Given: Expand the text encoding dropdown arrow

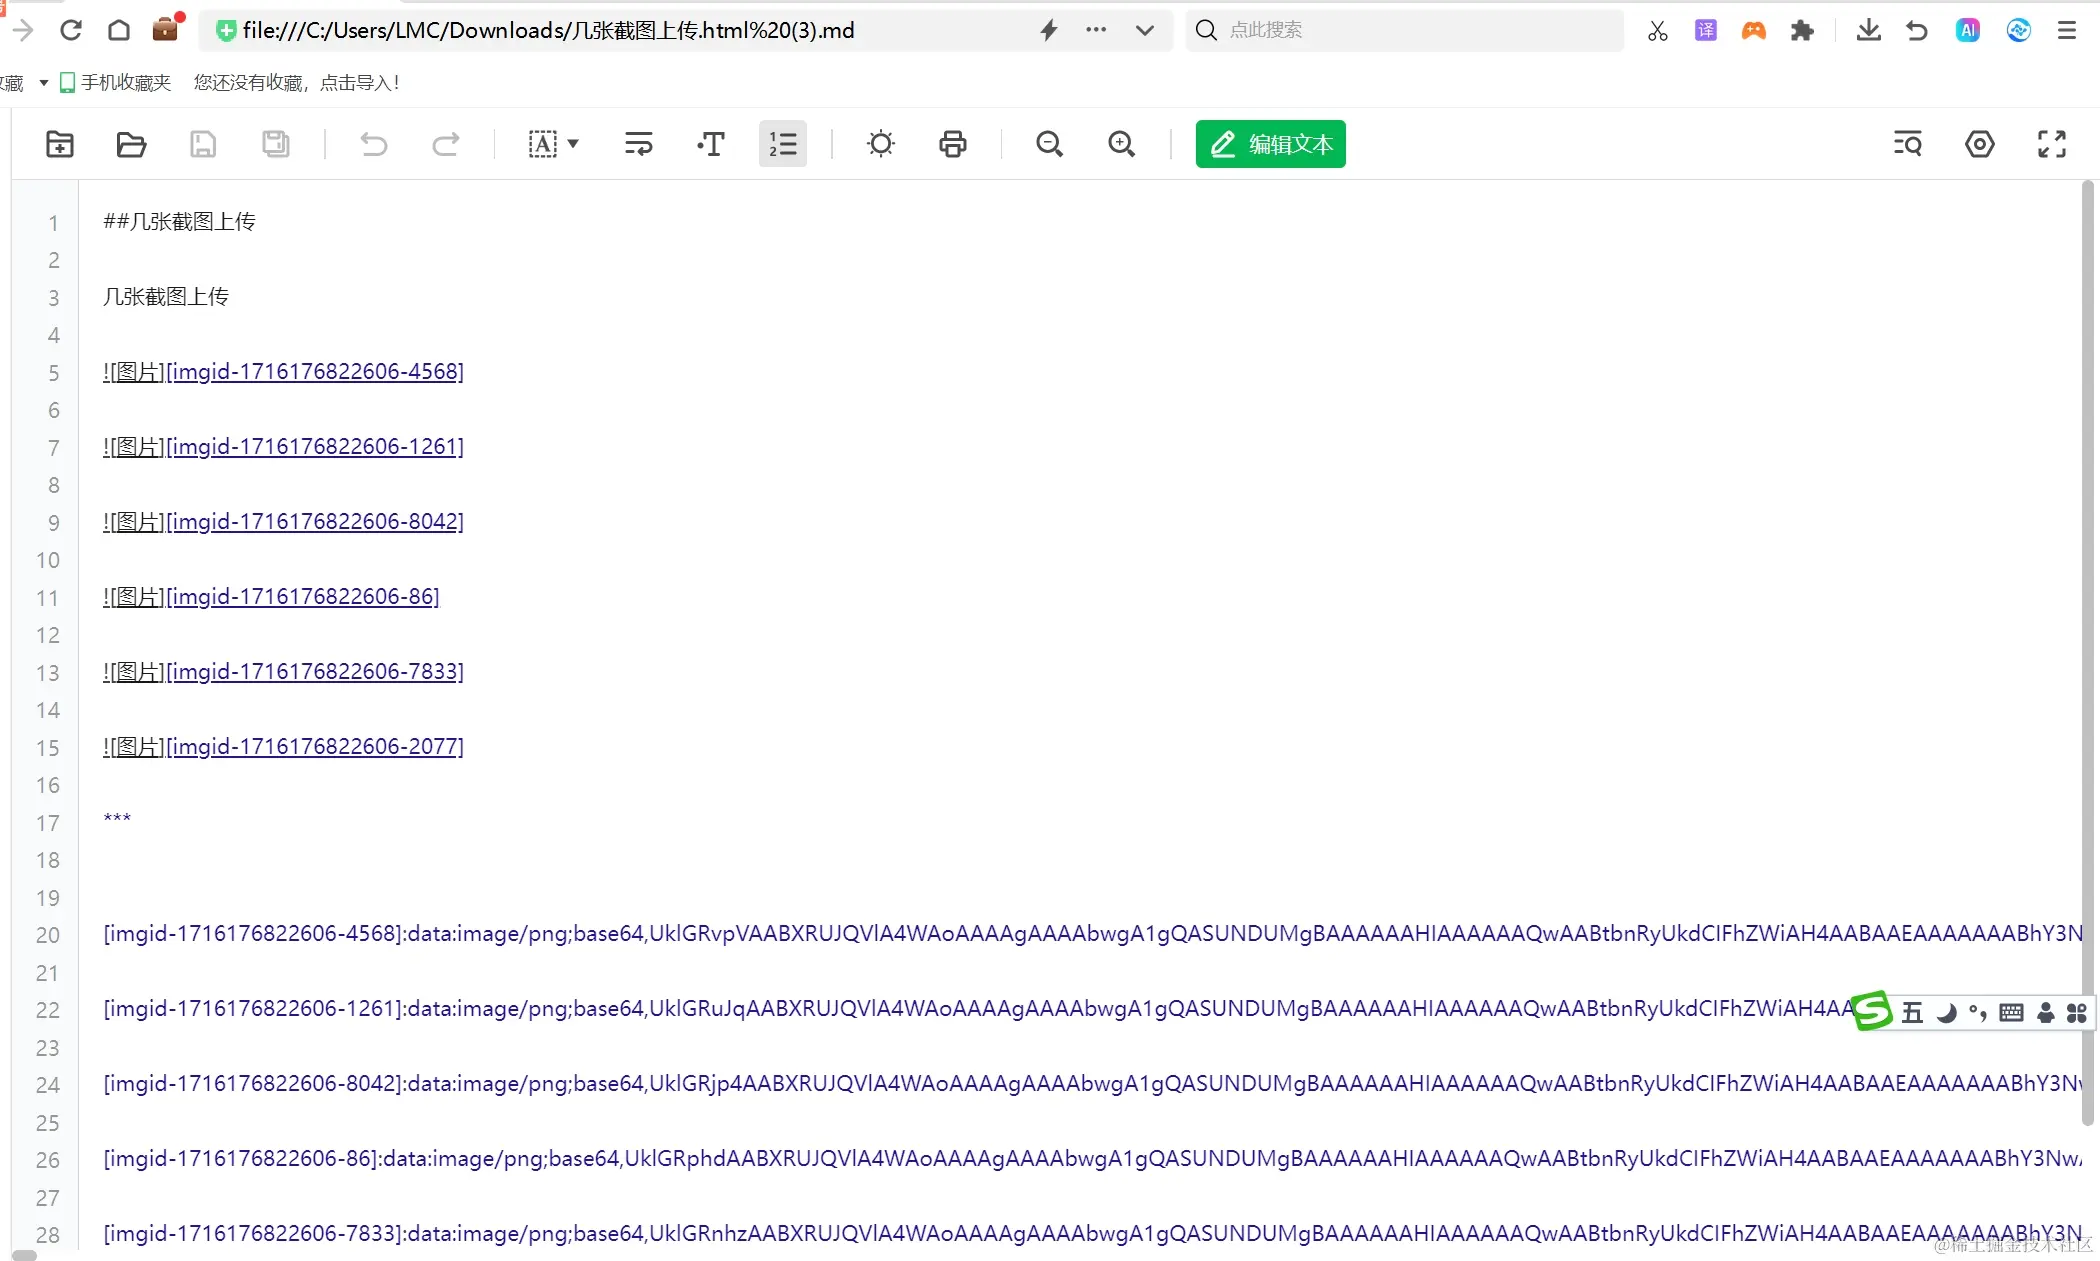Looking at the screenshot, I should click(x=573, y=144).
